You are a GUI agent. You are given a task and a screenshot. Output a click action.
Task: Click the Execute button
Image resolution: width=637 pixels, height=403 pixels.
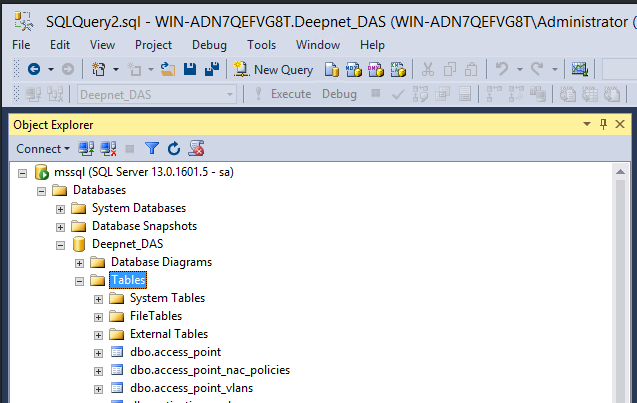coord(282,94)
